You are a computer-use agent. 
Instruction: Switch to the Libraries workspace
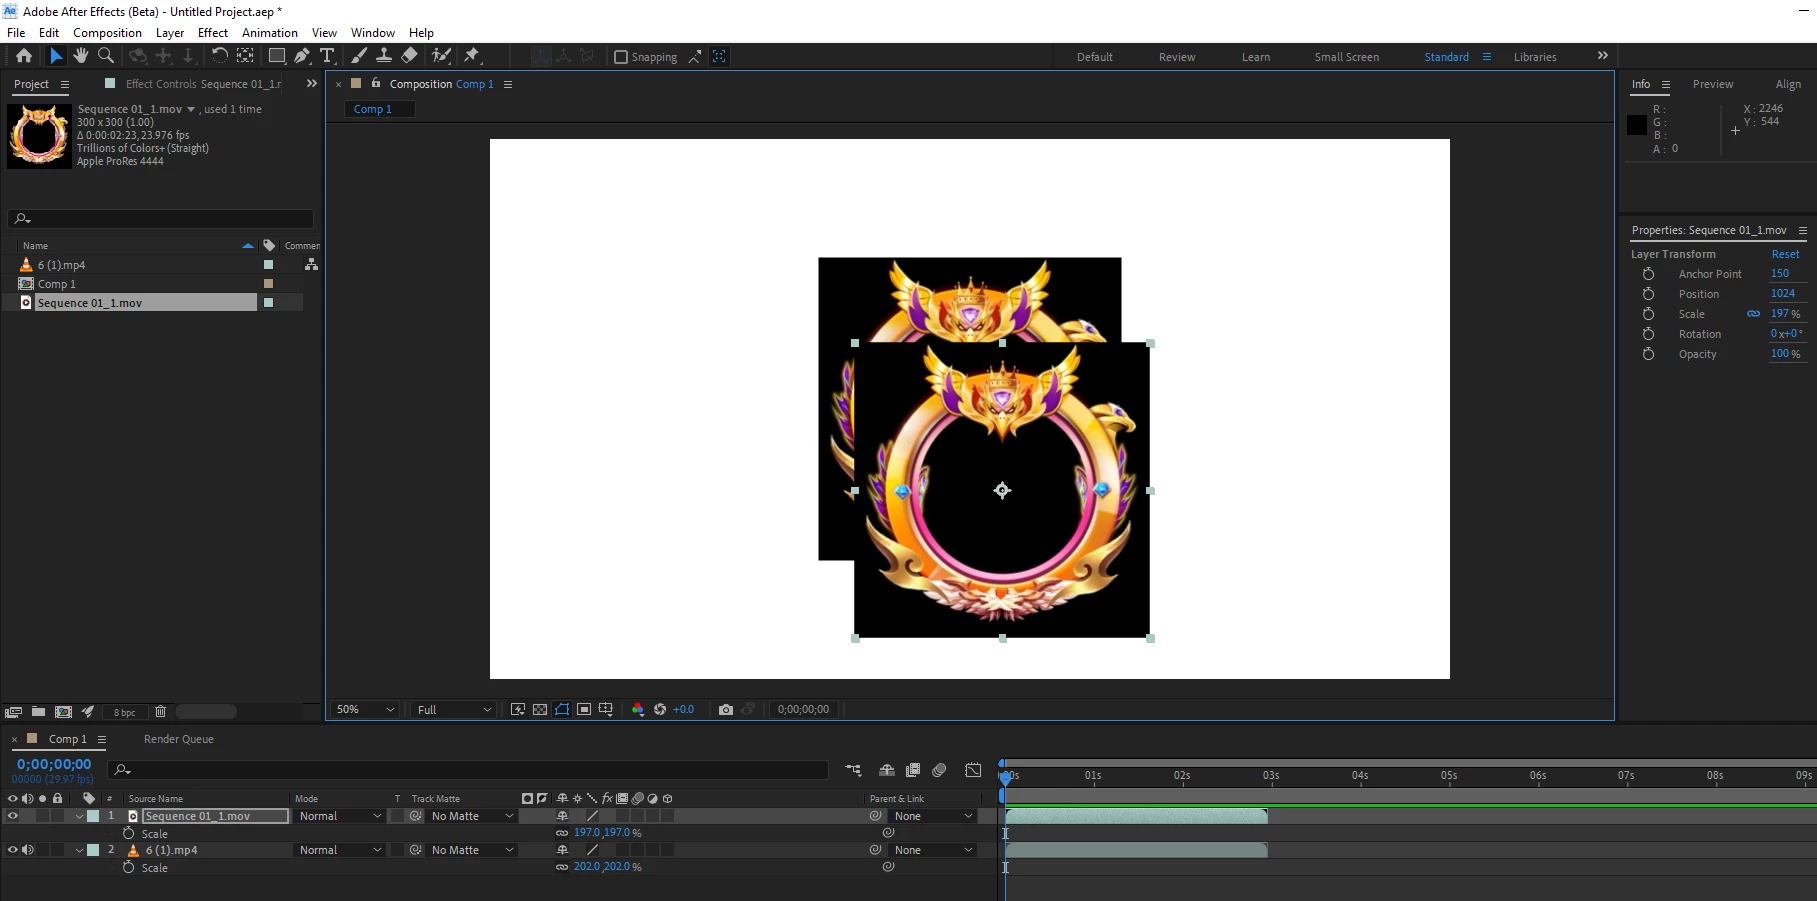pos(1535,57)
